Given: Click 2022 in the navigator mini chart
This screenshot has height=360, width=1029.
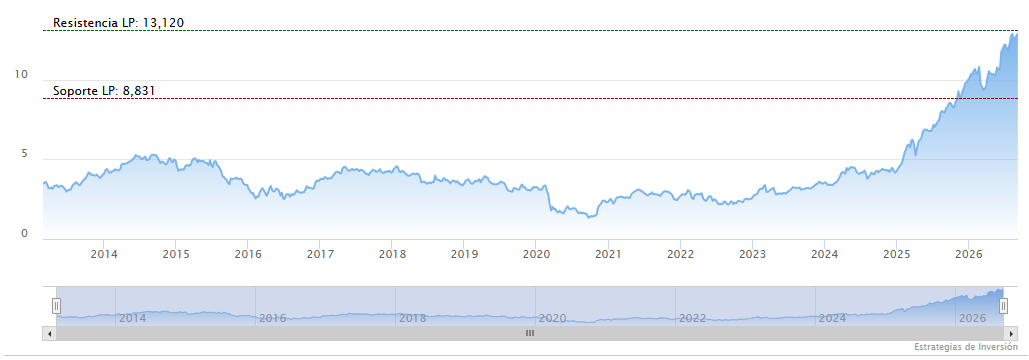Looking at the screenshot, I should click(x=692, y=319).
